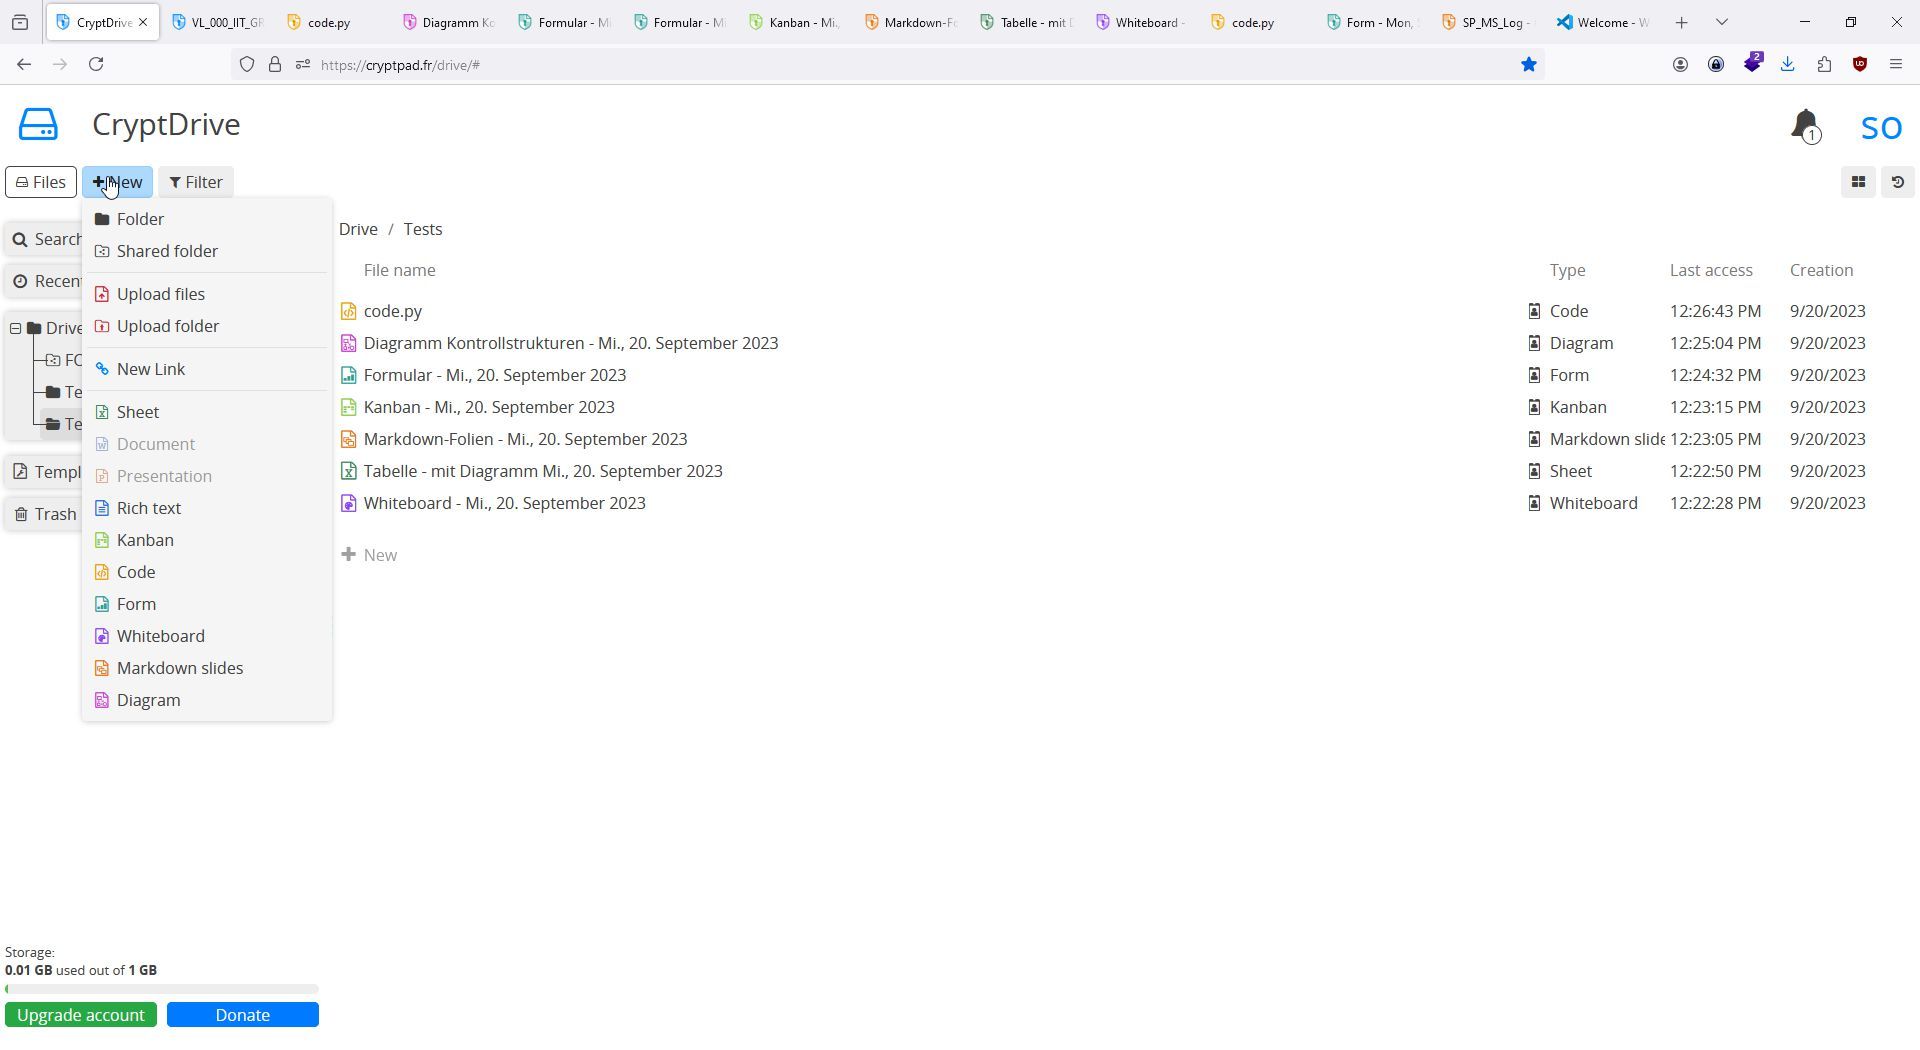Viewport: 1920px width, 1050px height.
Task: Create a new Form
Action: point(207,604)
